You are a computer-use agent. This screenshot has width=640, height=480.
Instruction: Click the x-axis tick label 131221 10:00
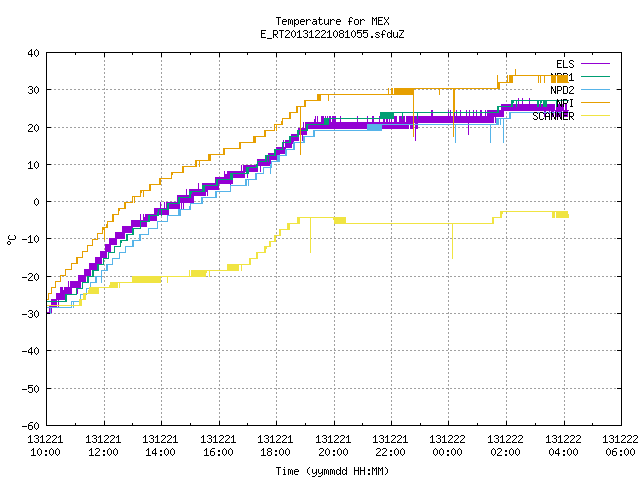(x=45, y=446)
